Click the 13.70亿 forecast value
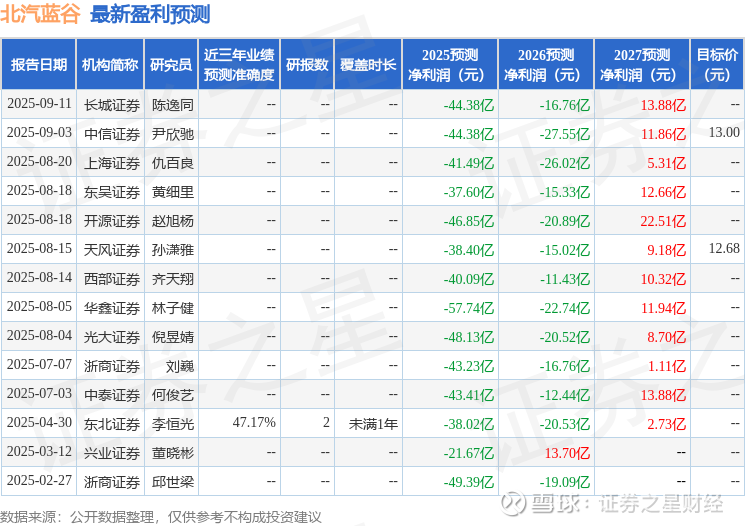 click(x=567, y=453)
